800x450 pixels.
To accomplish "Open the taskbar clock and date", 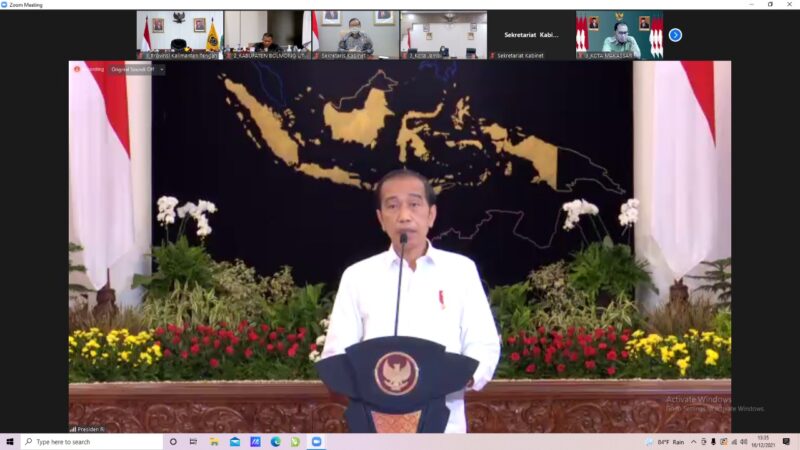I will coord(763,441).
